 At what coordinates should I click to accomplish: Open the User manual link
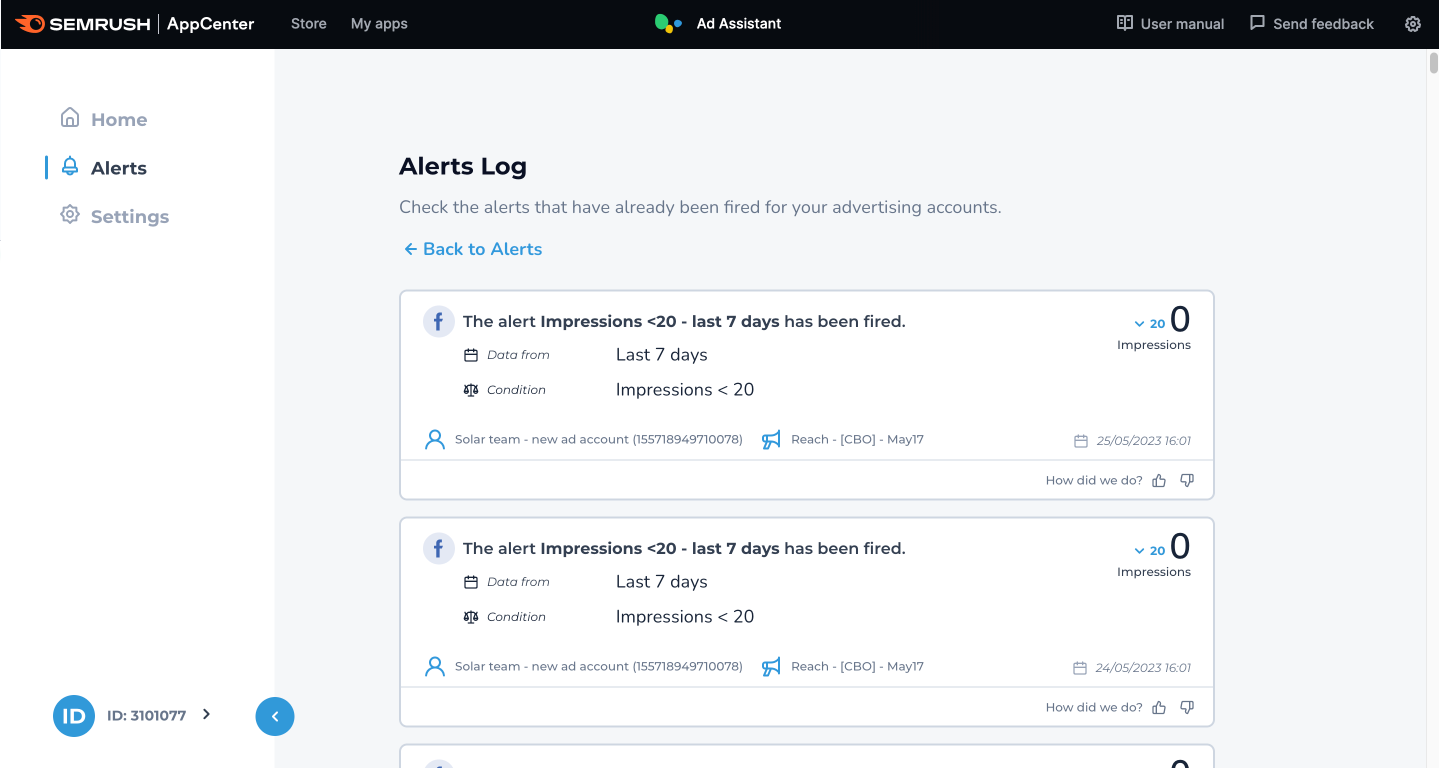[1182, 24]
